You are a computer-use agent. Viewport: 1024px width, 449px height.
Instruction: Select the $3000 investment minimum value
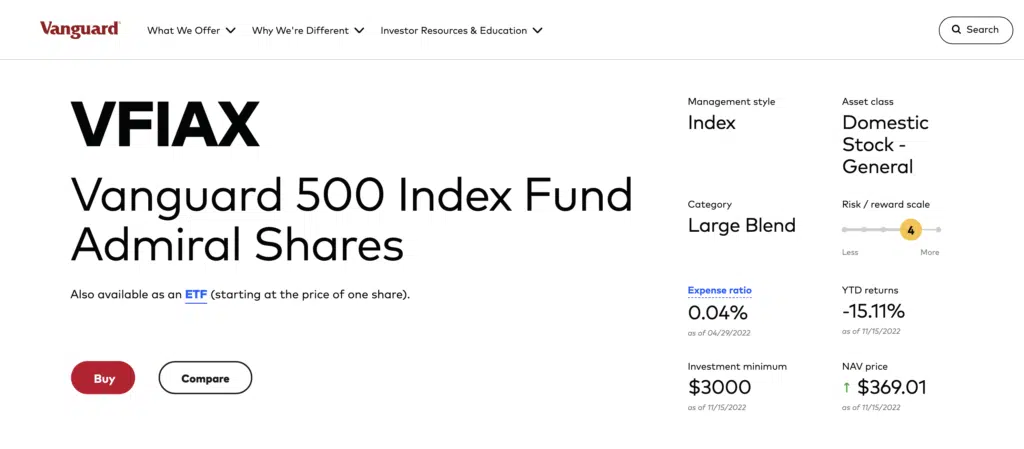[x=719, y=387]
